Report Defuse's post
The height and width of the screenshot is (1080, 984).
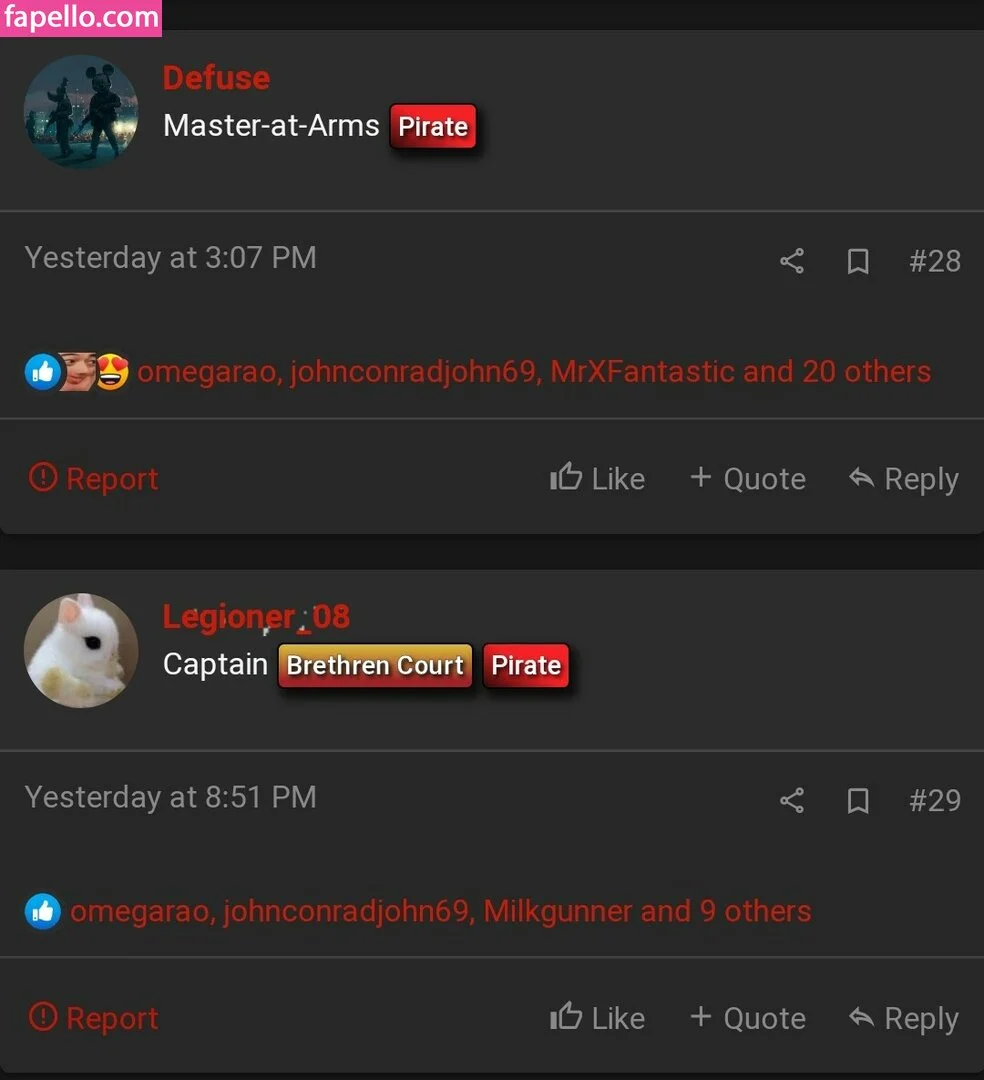pyautogui.click(x=94, y=478)
